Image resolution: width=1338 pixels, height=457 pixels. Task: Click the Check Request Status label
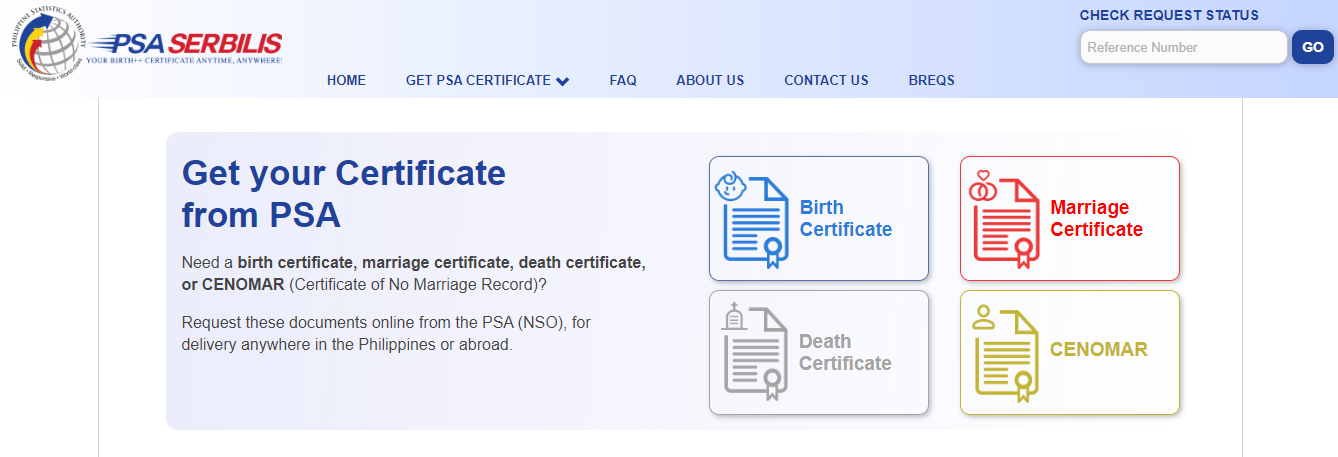point(1169,15)
